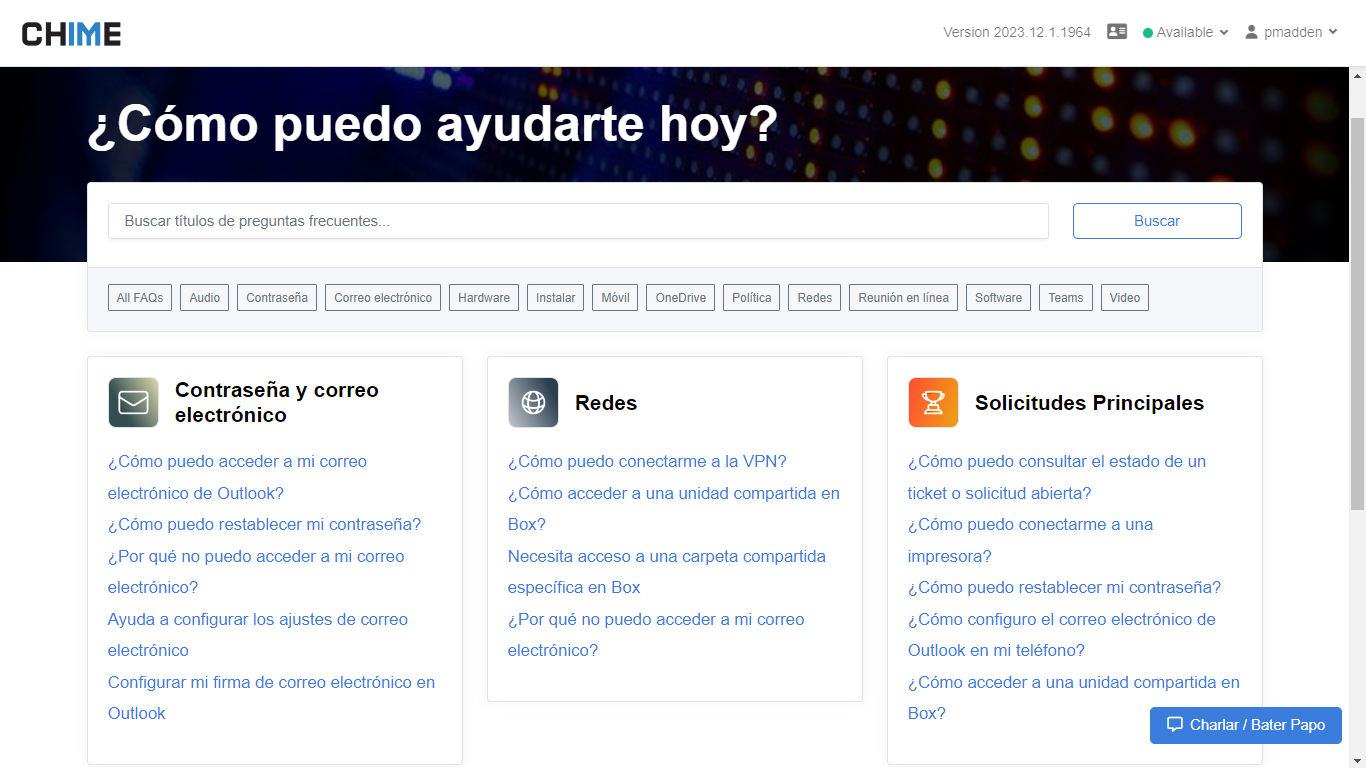Choose the OneDrive category tag
The height and width of the screenshot is (768, 1366).
[x=681, y=297]
